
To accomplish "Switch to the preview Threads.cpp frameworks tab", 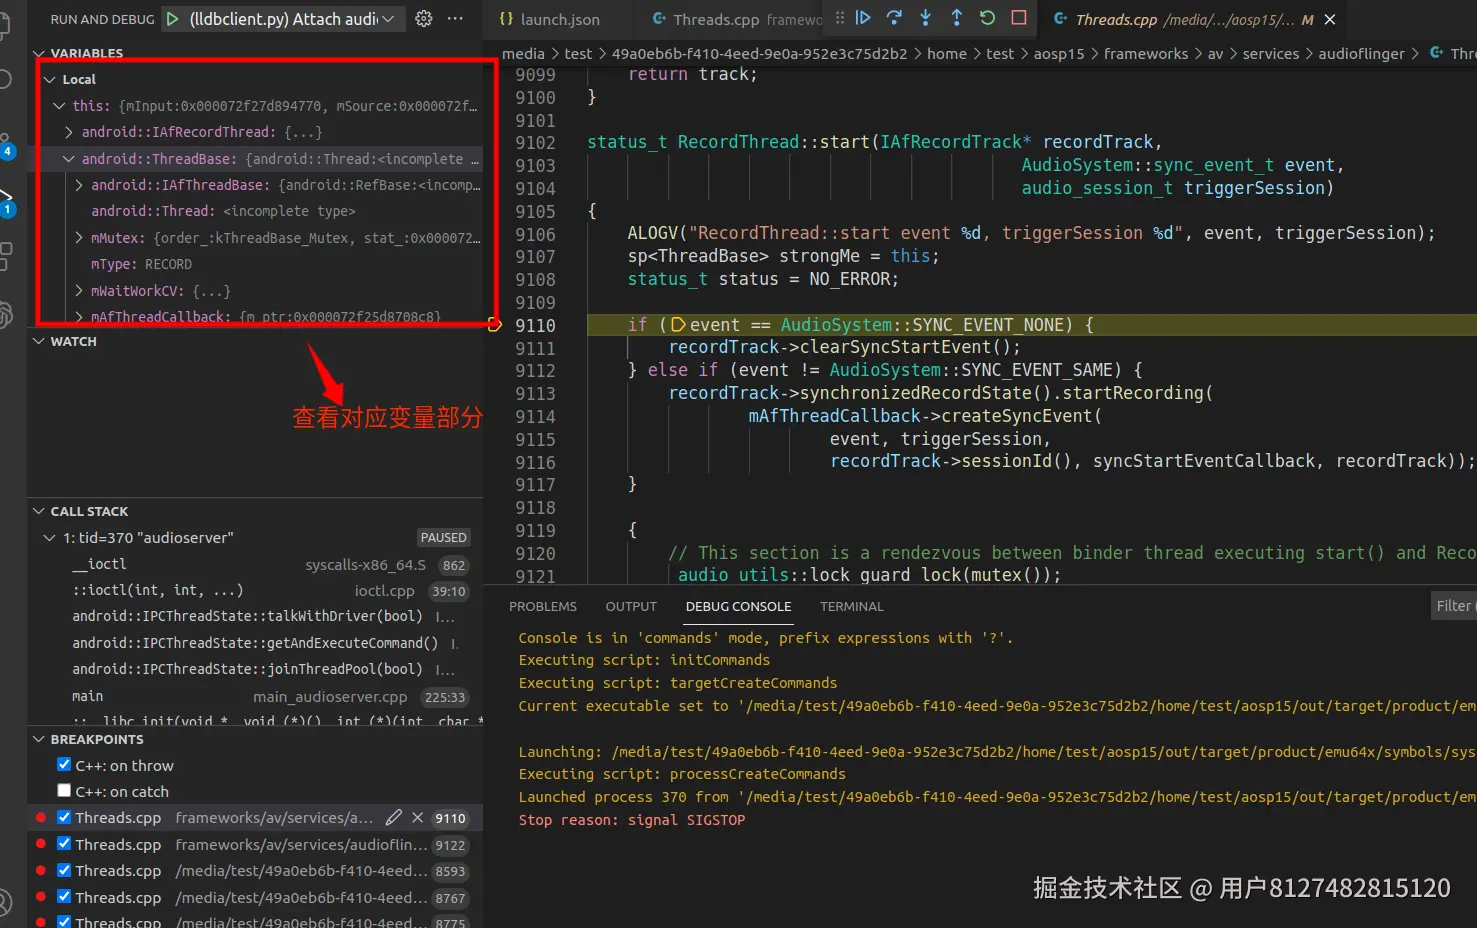I will point(738,19).
